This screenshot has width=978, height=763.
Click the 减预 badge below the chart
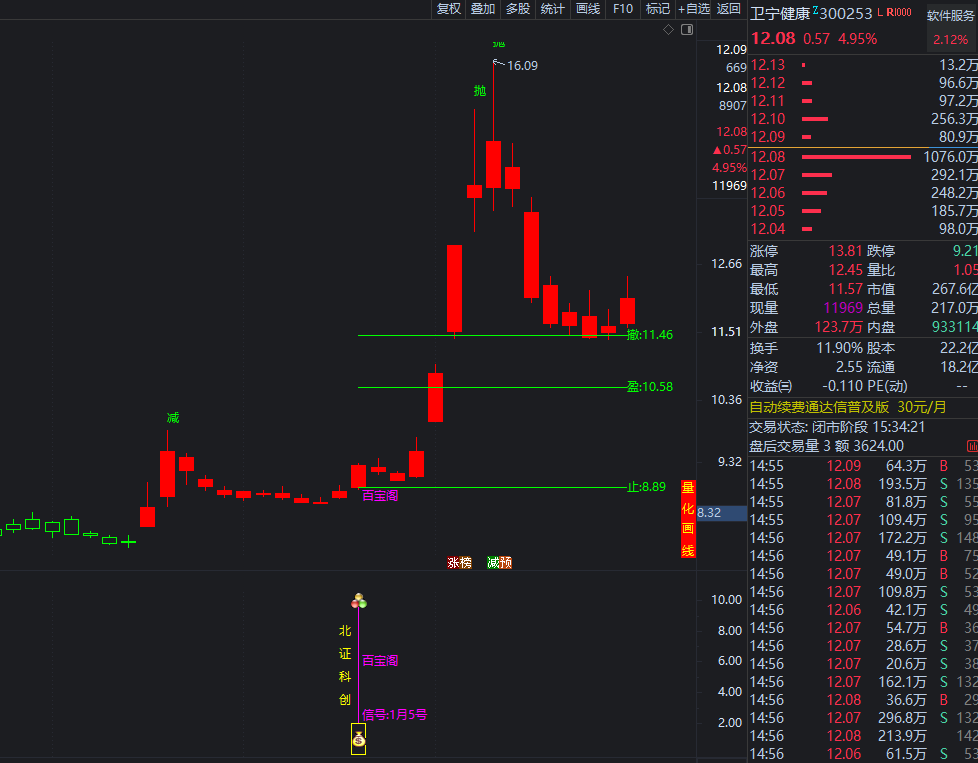click(499, 562)
